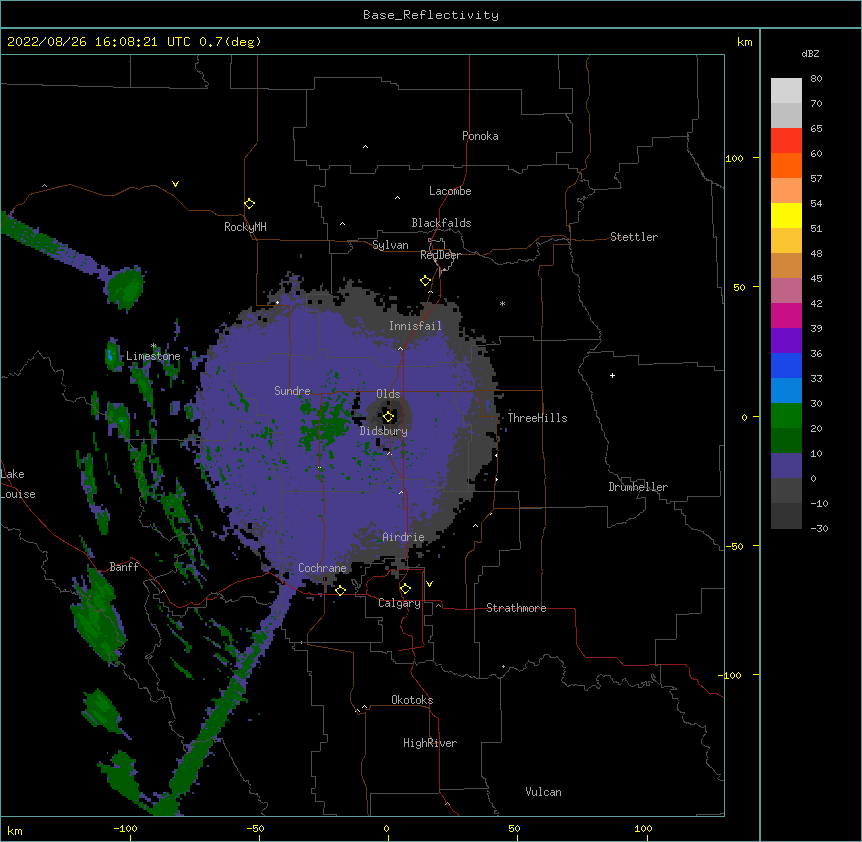Click the Lacombe city label

tap(450, 191)
